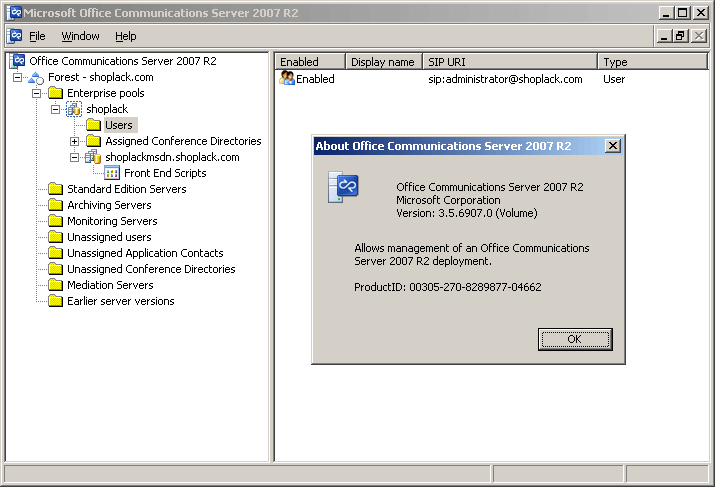
Task: Expand Assigned Conference Directories node
Action: pos(74,141)
